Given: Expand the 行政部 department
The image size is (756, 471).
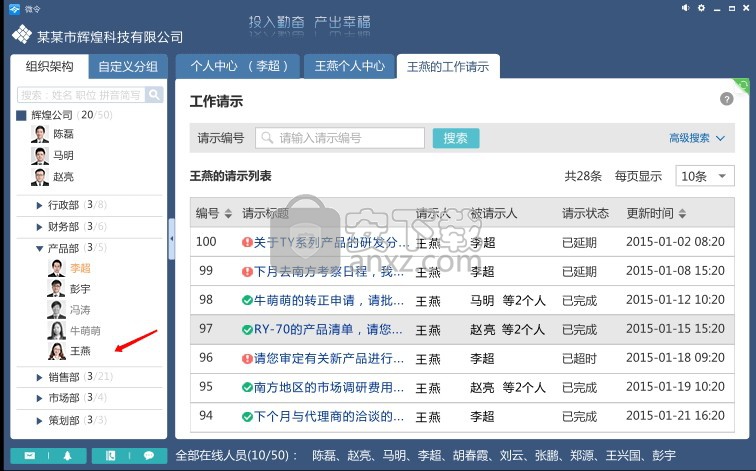Looking at the screenshot, I should tap(40, 205).
